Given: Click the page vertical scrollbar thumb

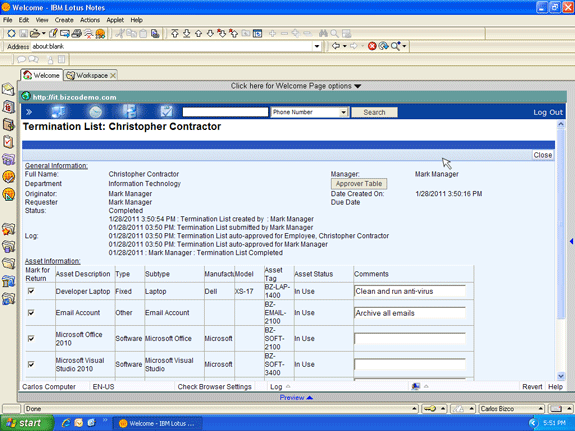Looking at the screenshot, I should [x=561, y=224].
